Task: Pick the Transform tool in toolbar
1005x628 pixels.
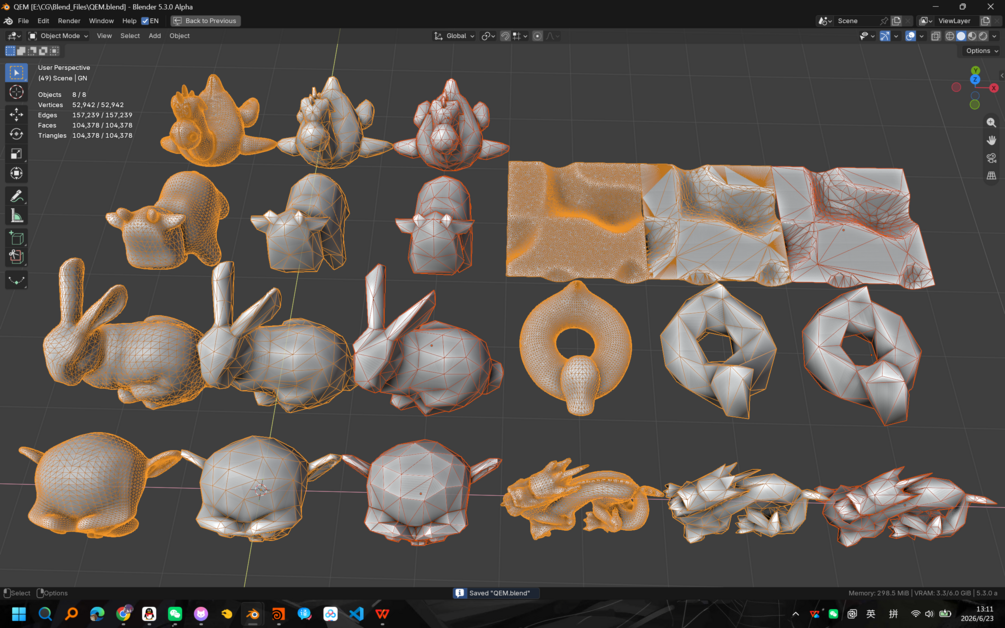Action: [x=16, y=173]
